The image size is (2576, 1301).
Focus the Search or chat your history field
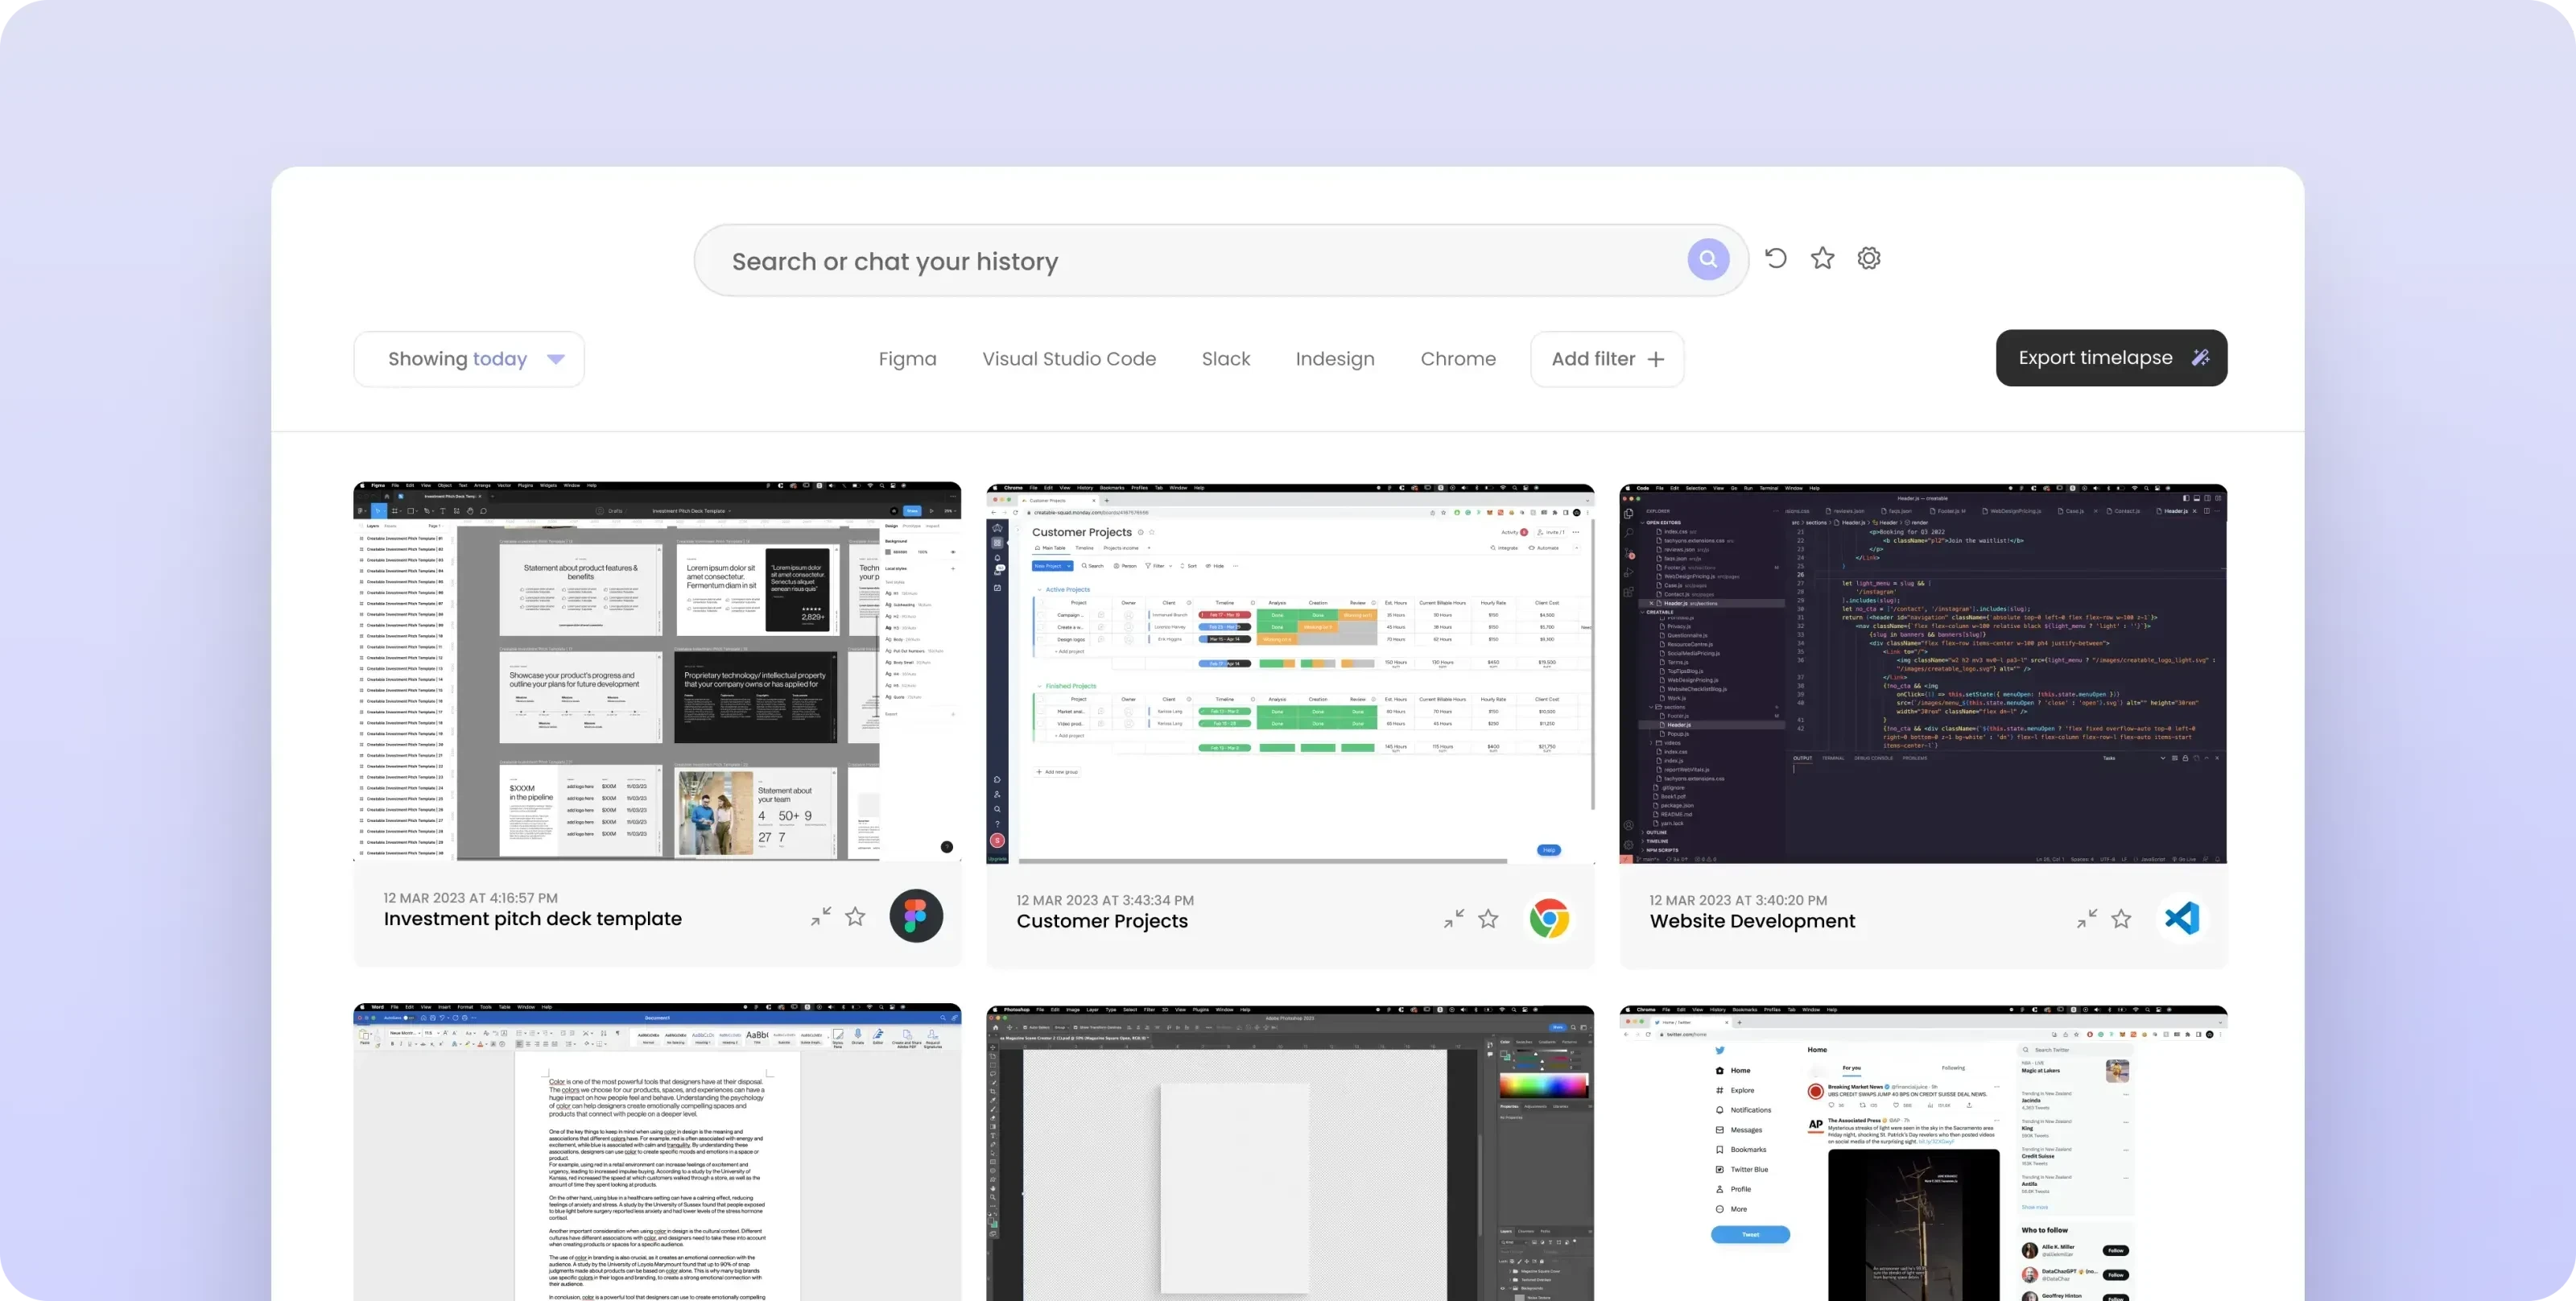(x=1221, y=260)
